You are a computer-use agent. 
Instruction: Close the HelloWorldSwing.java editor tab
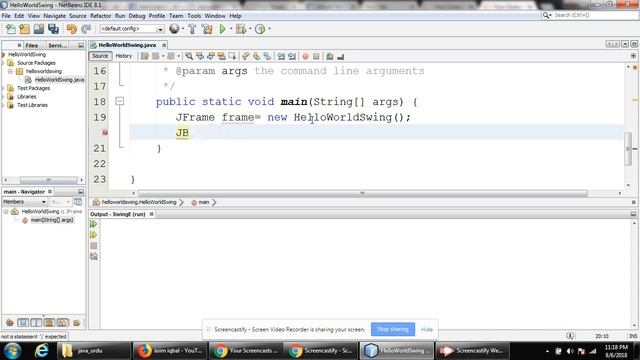pos(164,45)
